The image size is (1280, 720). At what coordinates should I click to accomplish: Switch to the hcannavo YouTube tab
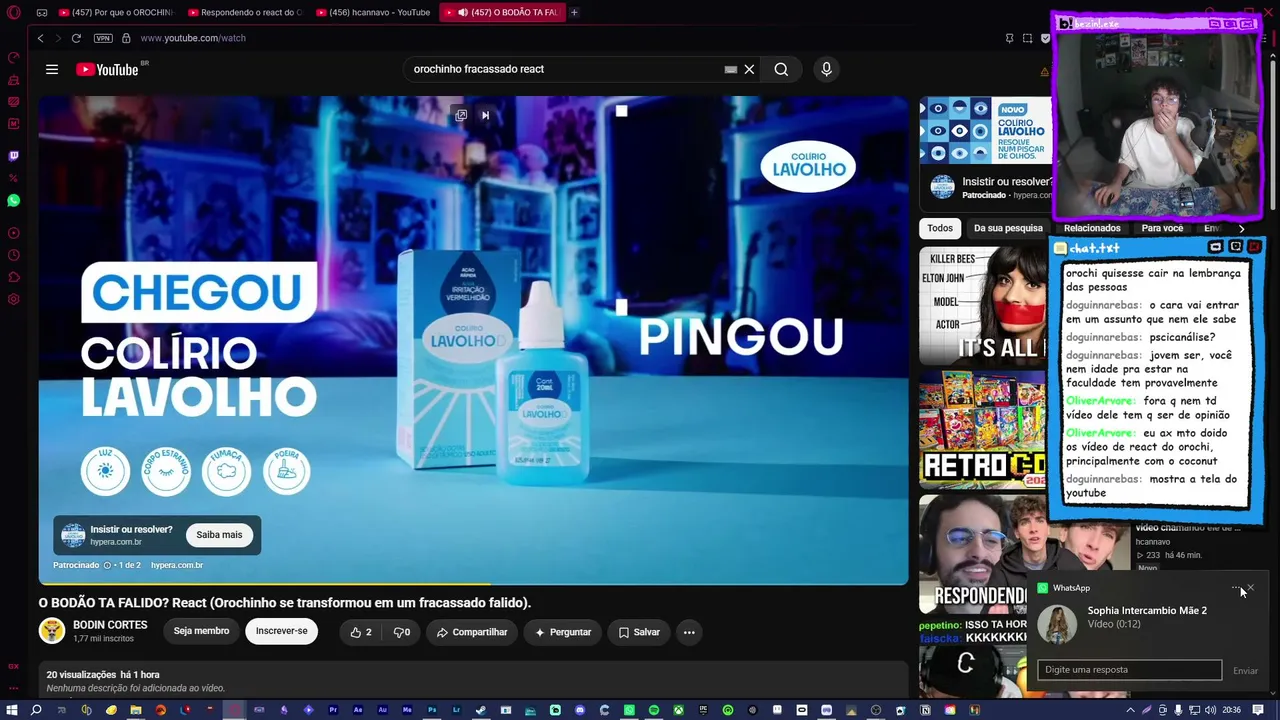point(373,12)
